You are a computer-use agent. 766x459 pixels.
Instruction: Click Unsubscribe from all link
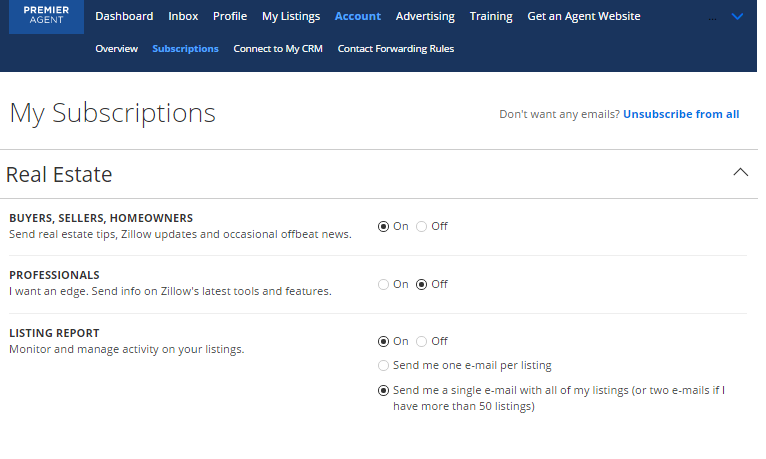[x=681, y=114]
